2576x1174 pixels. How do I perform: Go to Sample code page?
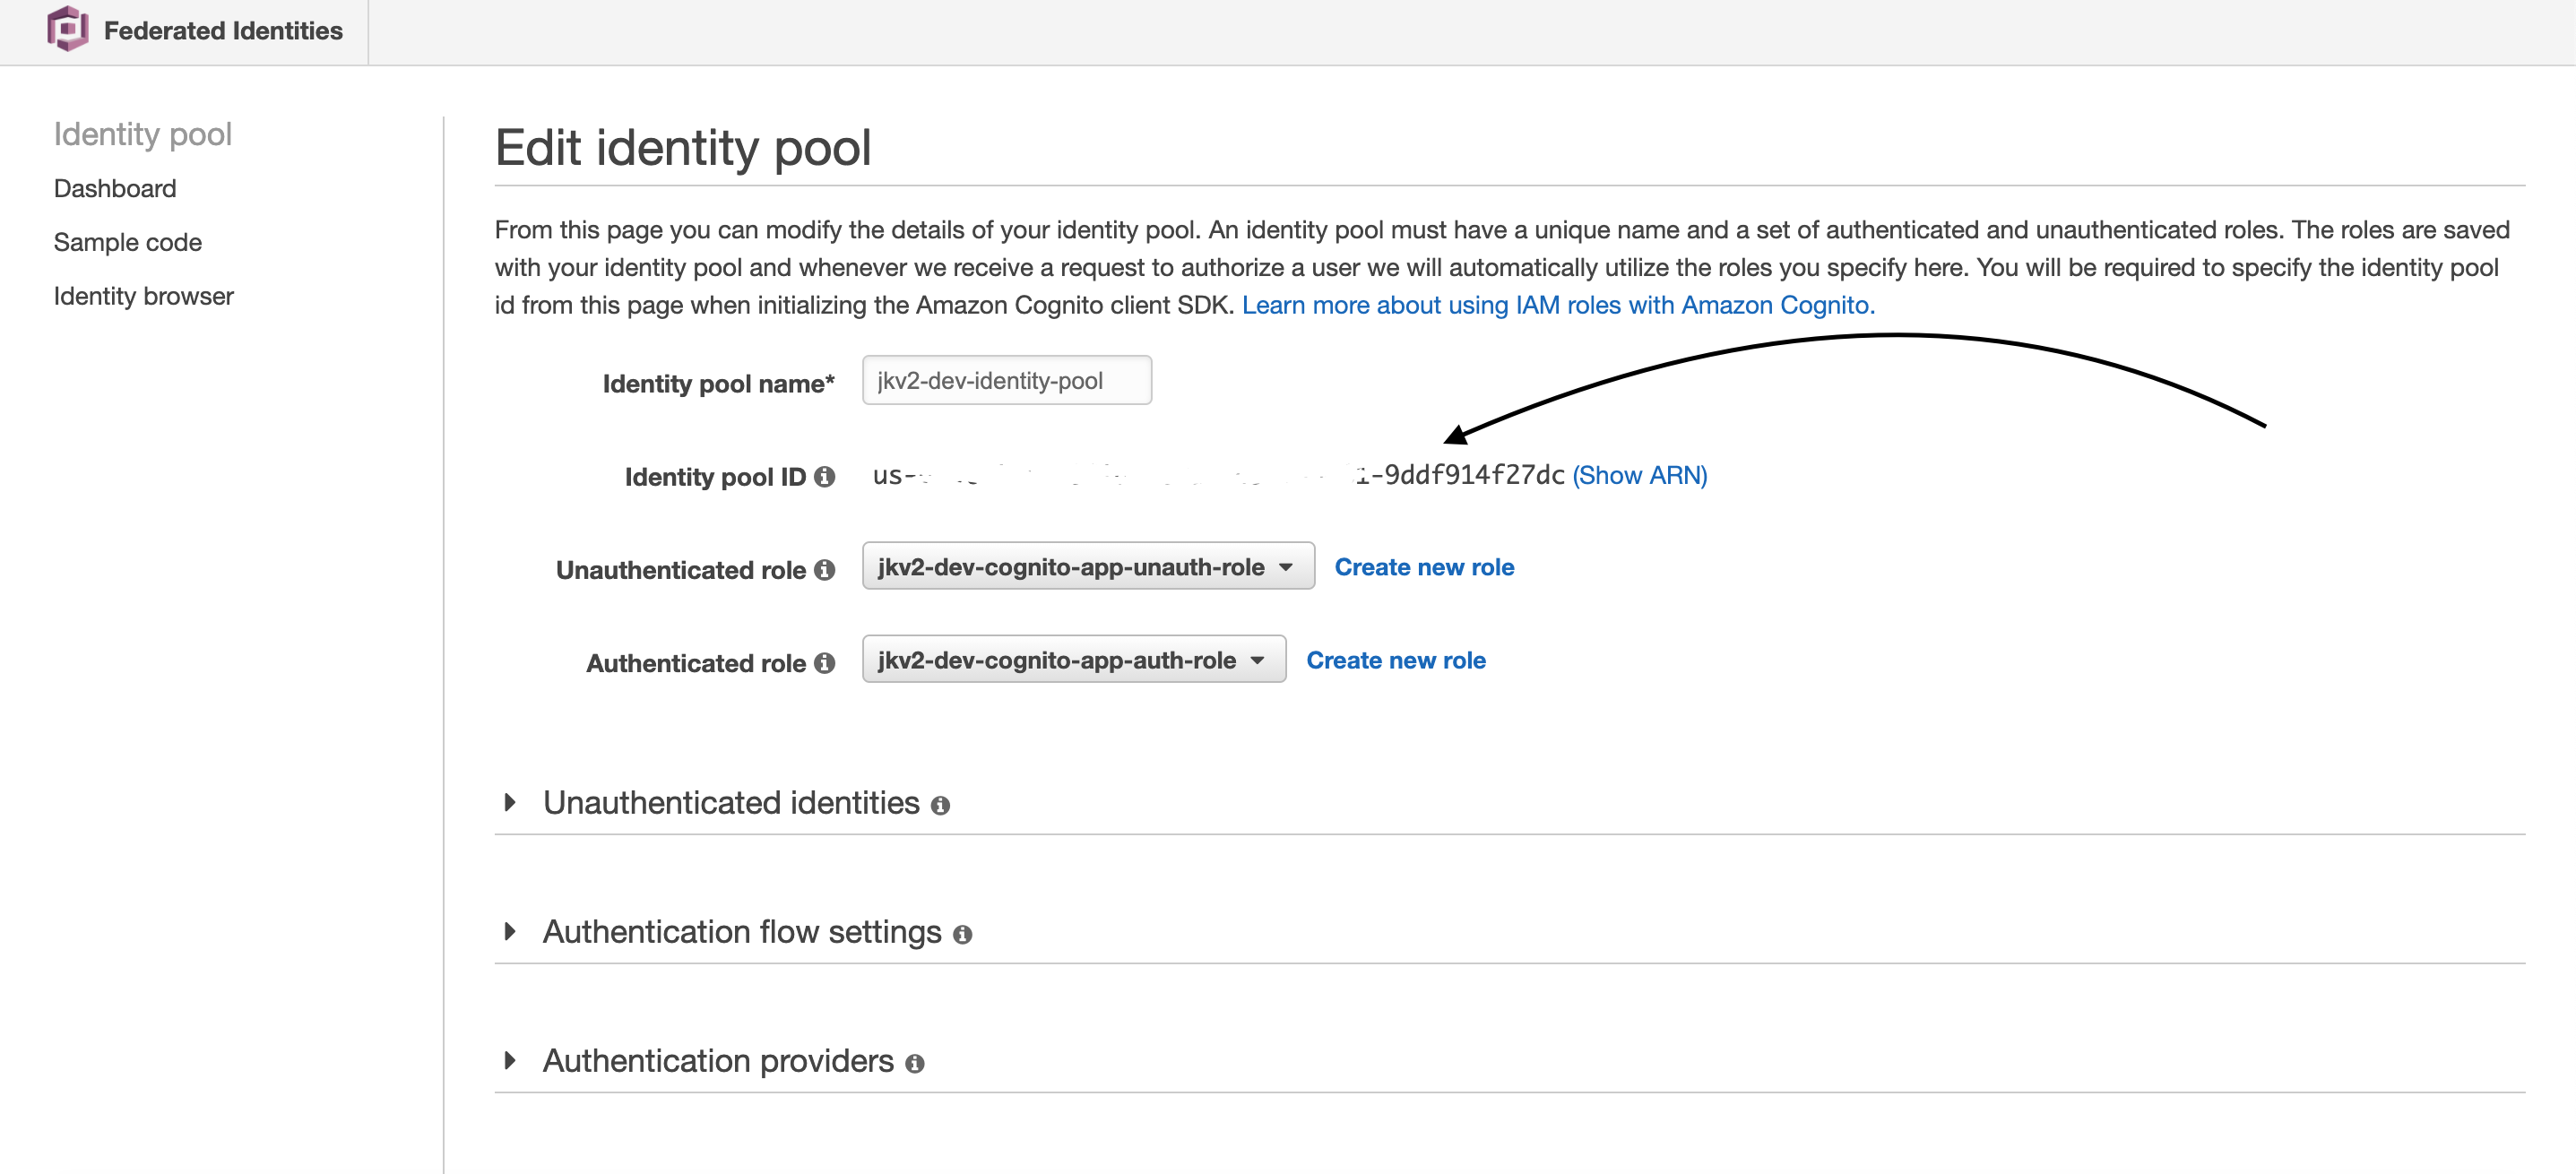[x=128, y=243]
